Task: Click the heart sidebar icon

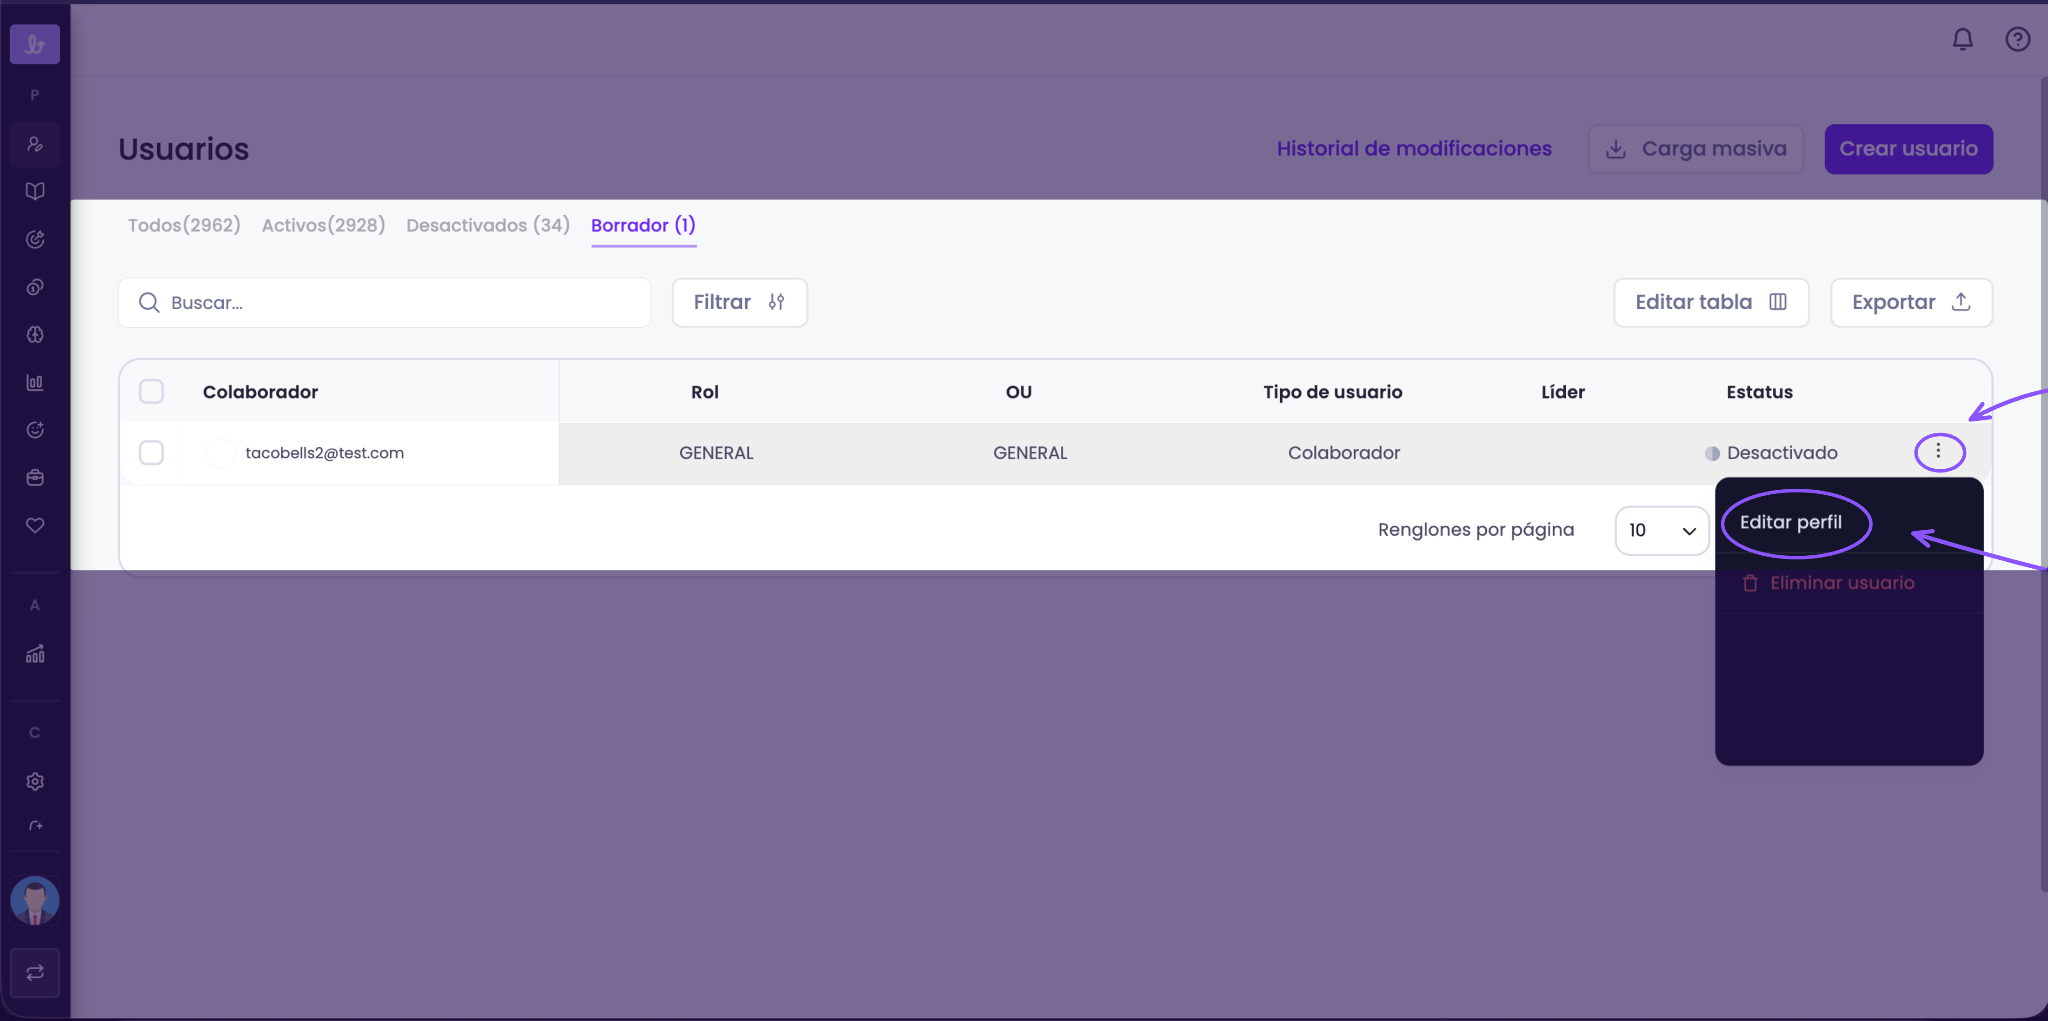Action: 35,525
